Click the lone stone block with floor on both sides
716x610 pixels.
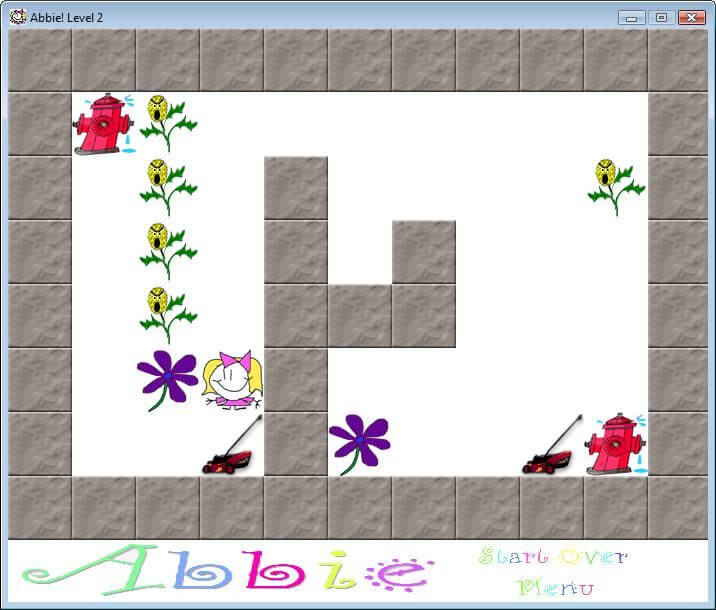(x=424, y=252)
